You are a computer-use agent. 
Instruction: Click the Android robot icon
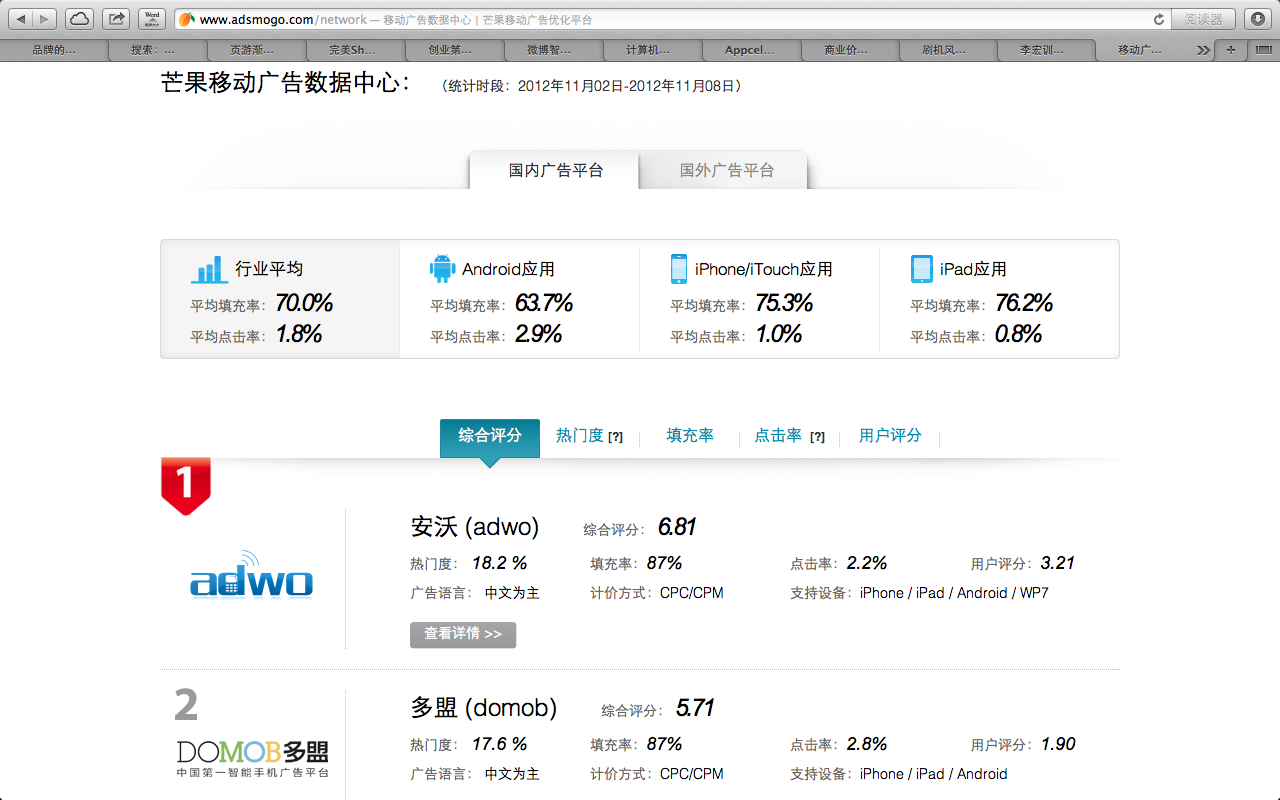pos(442,269)
